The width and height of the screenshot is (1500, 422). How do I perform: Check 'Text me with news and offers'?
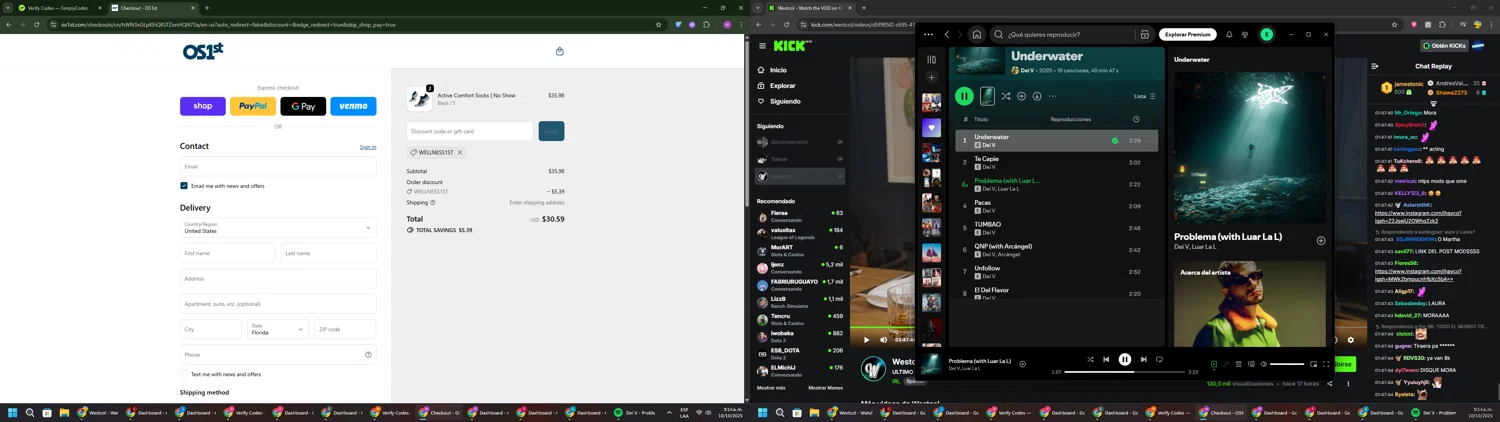click(184, 374)
